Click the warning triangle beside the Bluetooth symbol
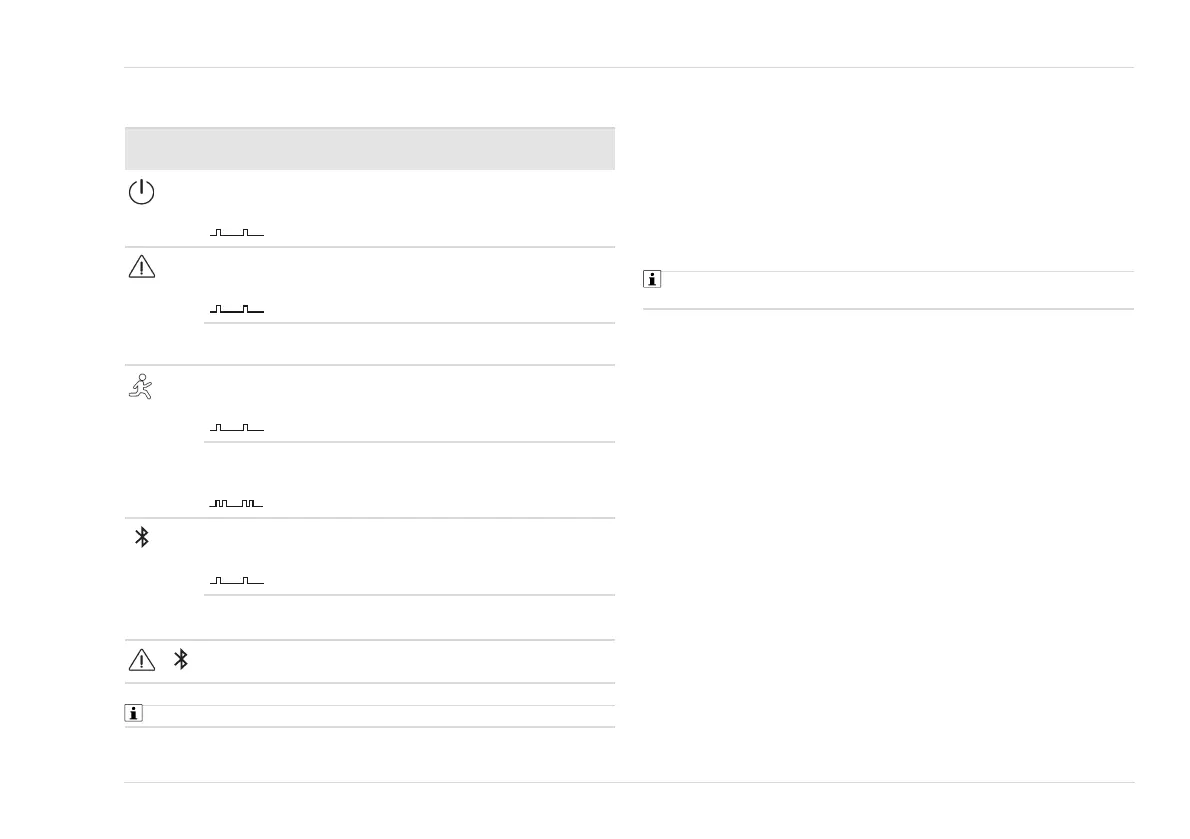This screenshot has height=839, width=1190. [142, 660]
